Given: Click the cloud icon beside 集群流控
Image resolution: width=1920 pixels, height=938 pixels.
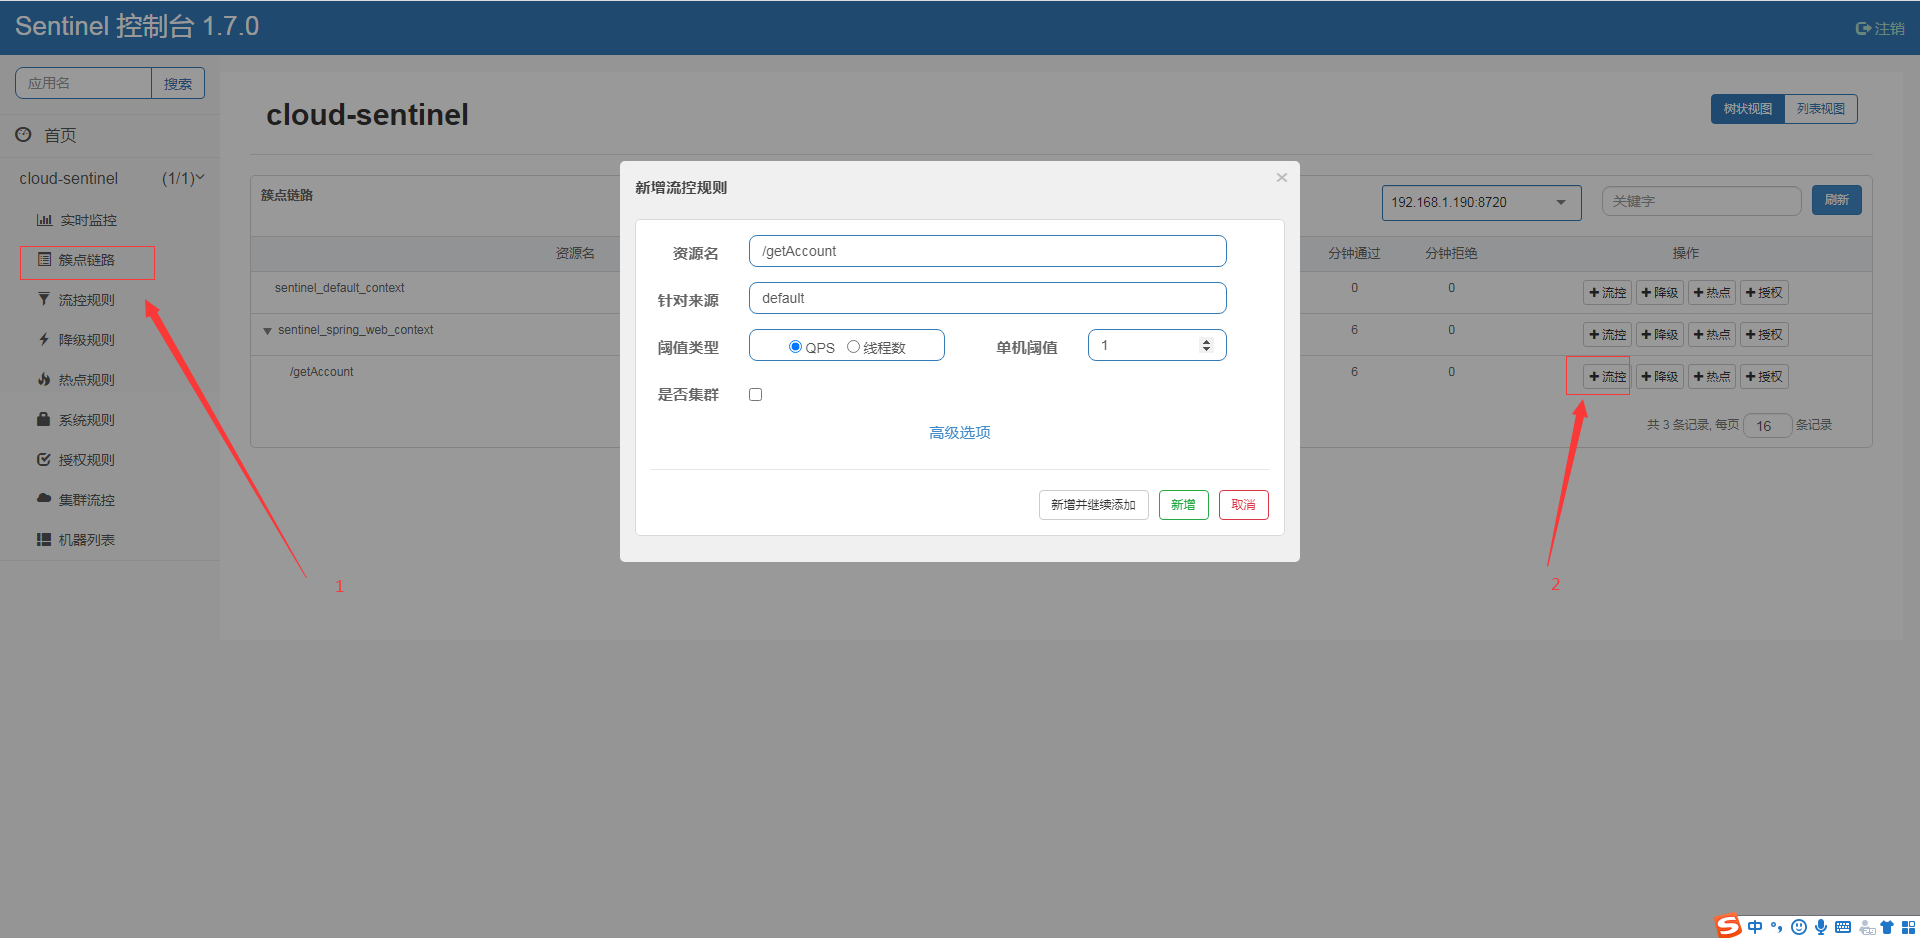Looking at the screenshot, I should click(44, 498).
